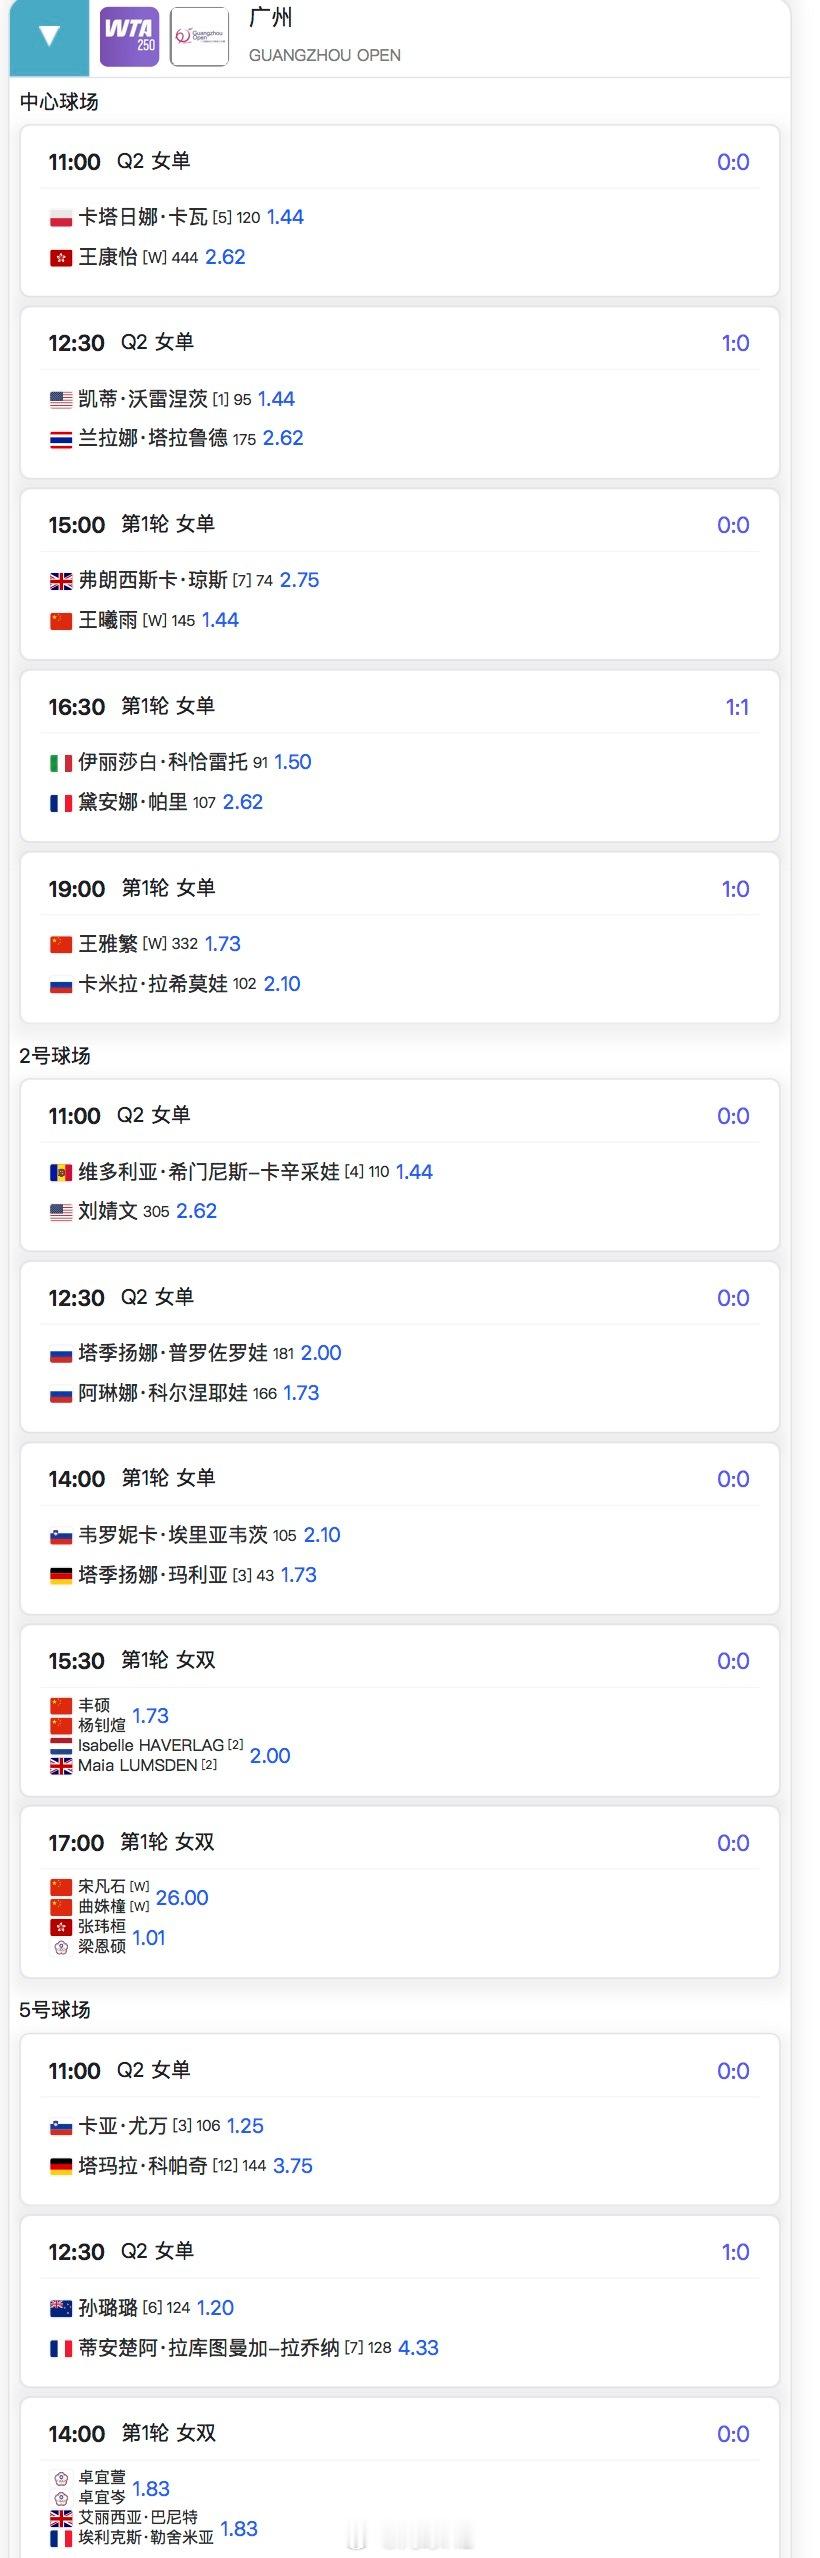
Task: Collapse the Guangzhou tournament dropdown arrow
Action: pos(49,37)
